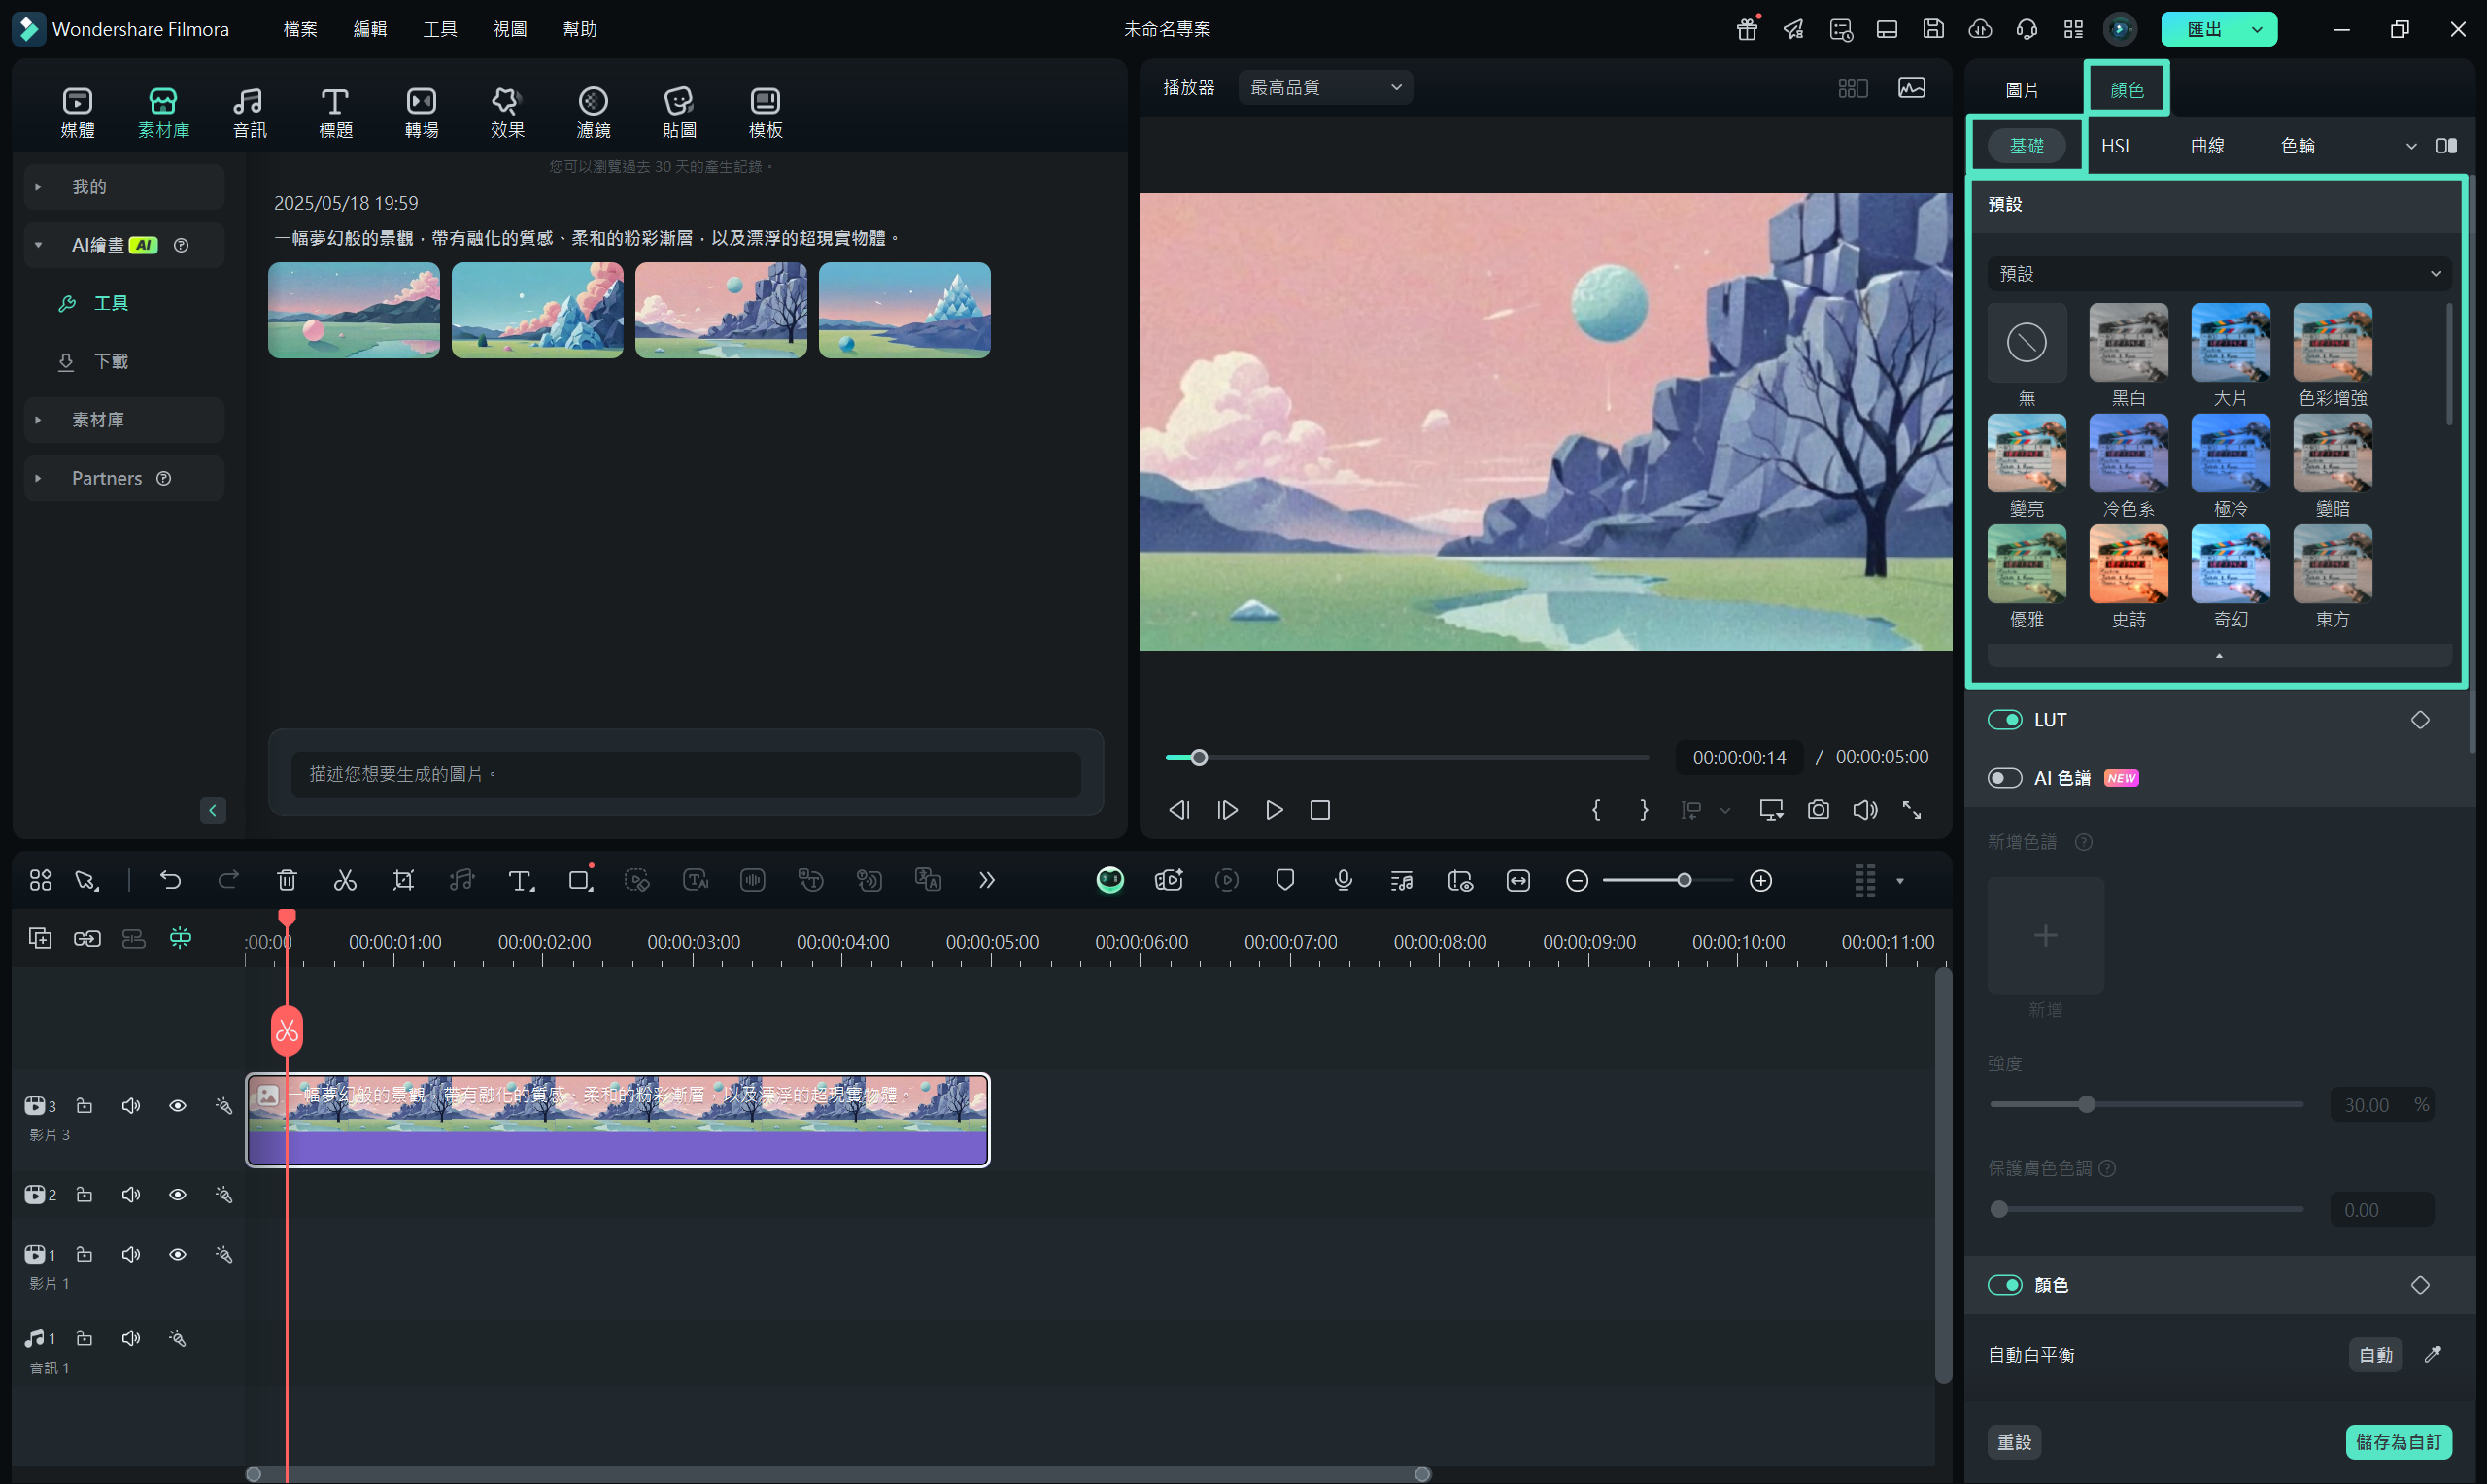The image size is (2487, 1484).
Task: Enter fullscreen preview with the expand arrows icon
Action: coord(1911,810)
